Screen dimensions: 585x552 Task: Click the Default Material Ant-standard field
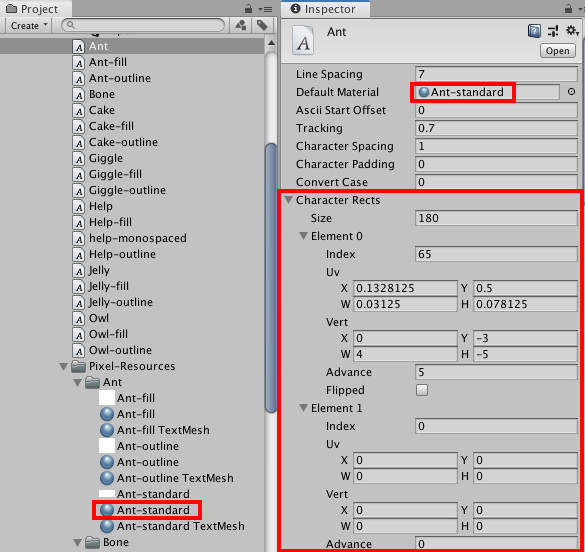(x=487, y=92)
